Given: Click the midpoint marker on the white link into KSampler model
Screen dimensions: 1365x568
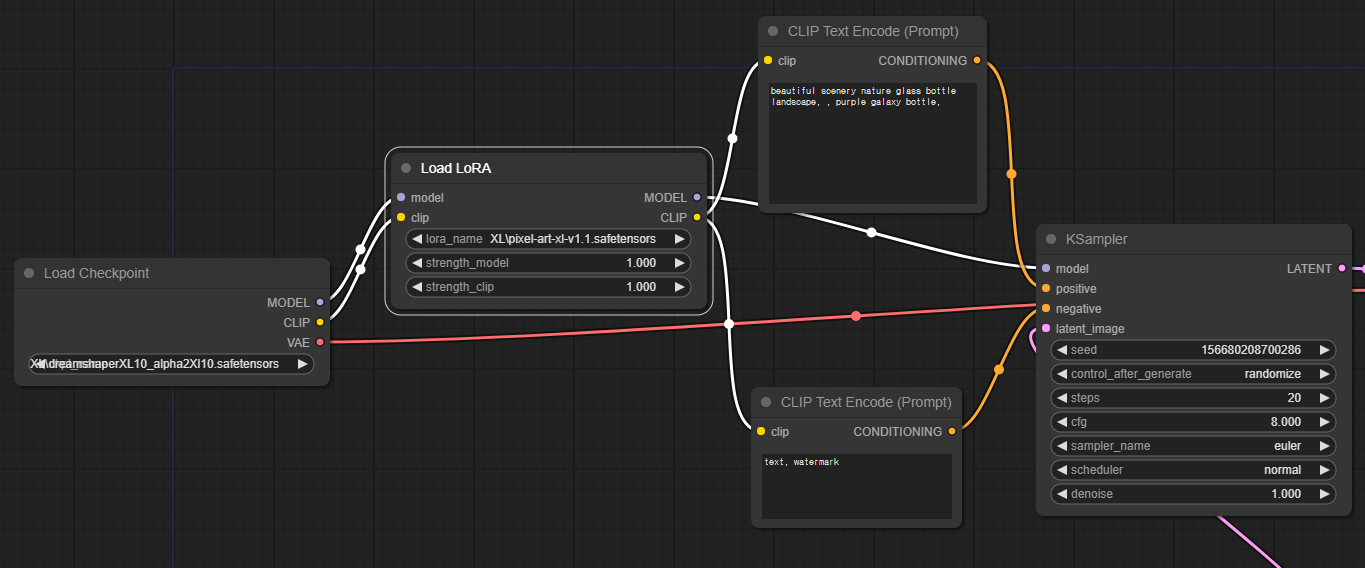Looking at the screenshot, I should (871, 233).
